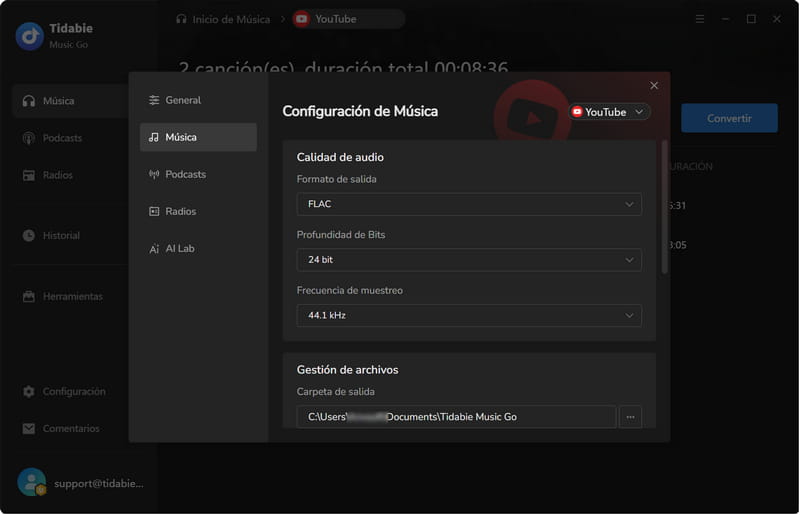Screen dimensions: 800x515
Task: Click the Configuración de Música title
Action: [x=360, y=111]
